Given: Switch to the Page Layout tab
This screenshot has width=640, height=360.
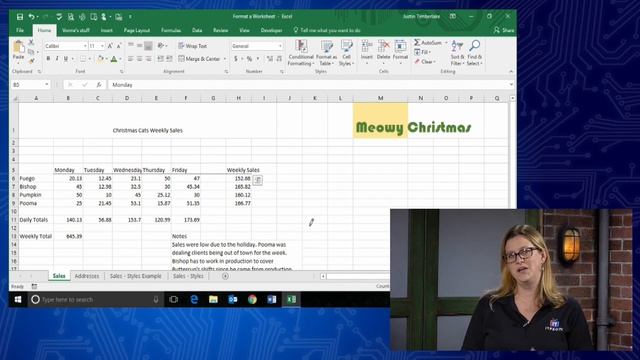Looking at the screenshot, I should click(137, 30).
